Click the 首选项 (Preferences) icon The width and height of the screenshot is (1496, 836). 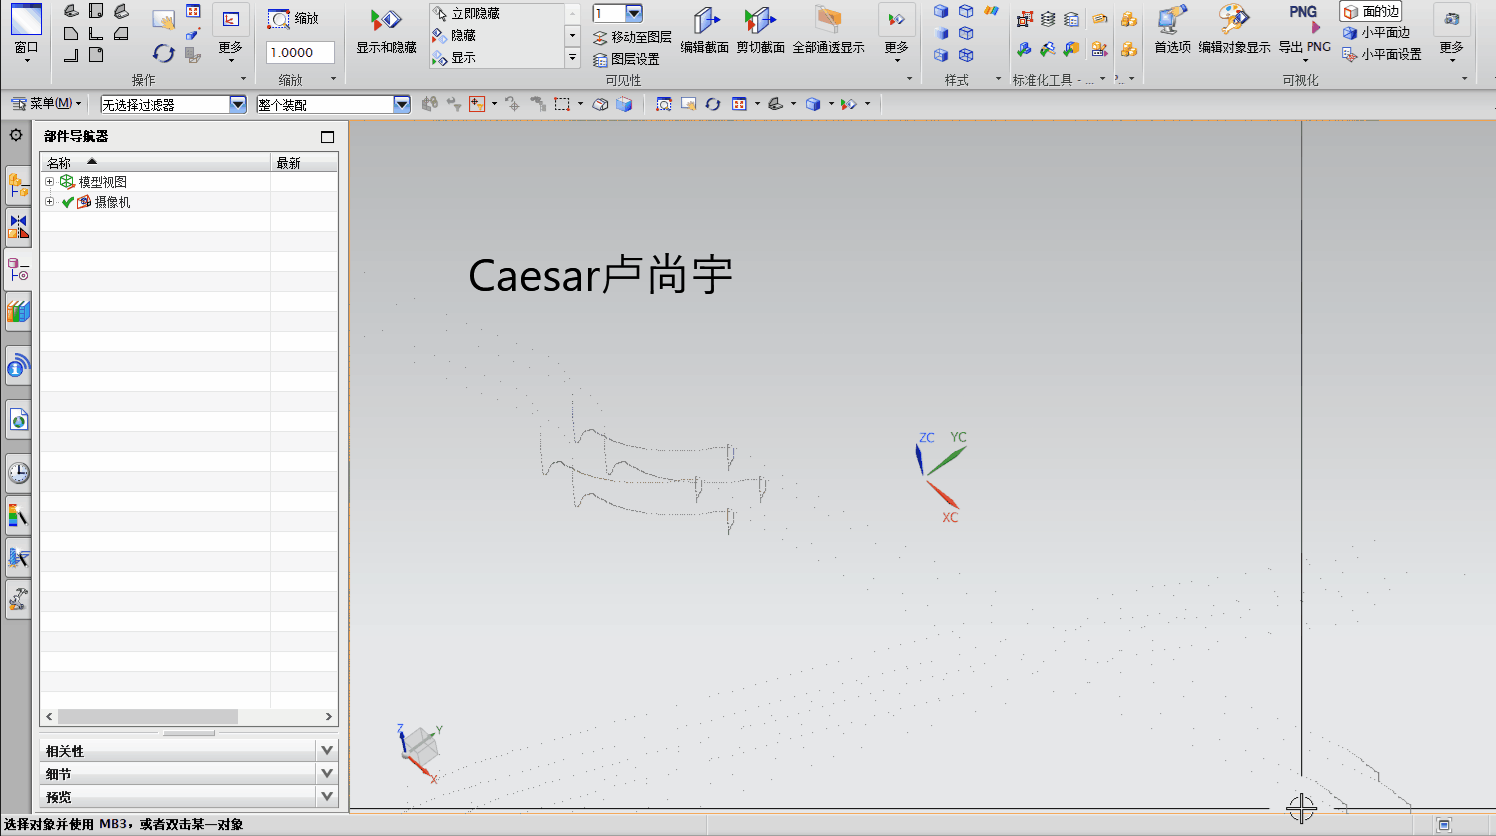coord(1170,27)
